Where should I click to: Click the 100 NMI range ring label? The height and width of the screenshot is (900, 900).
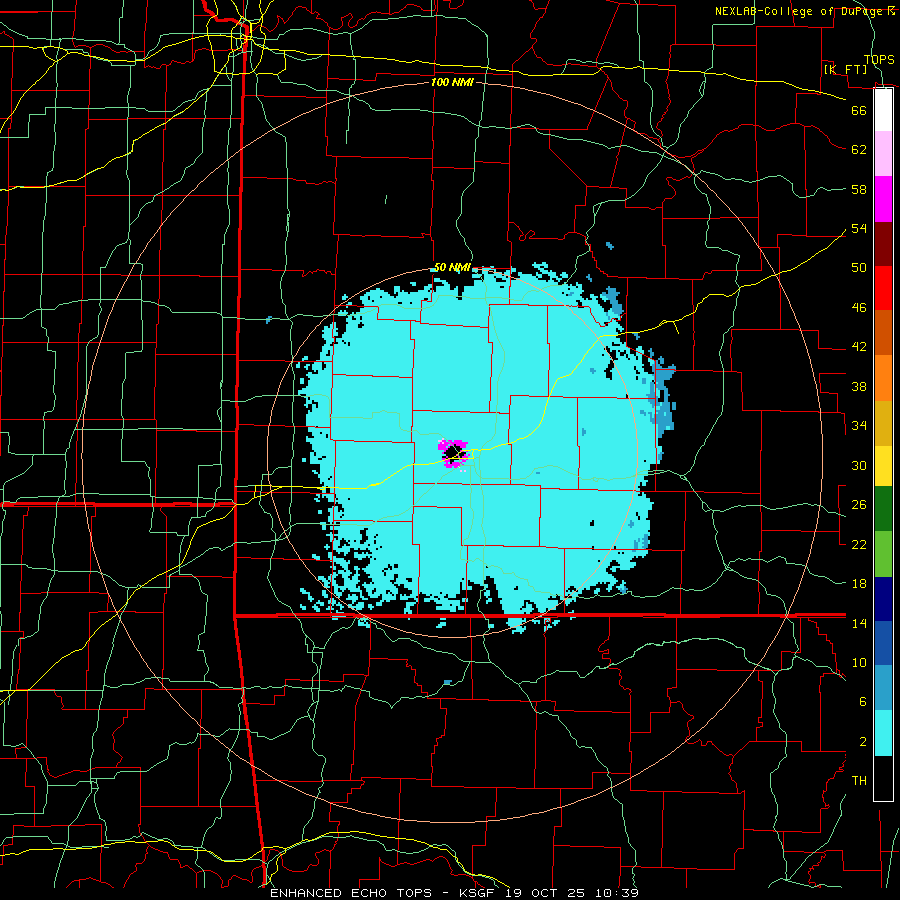(452, 82)
